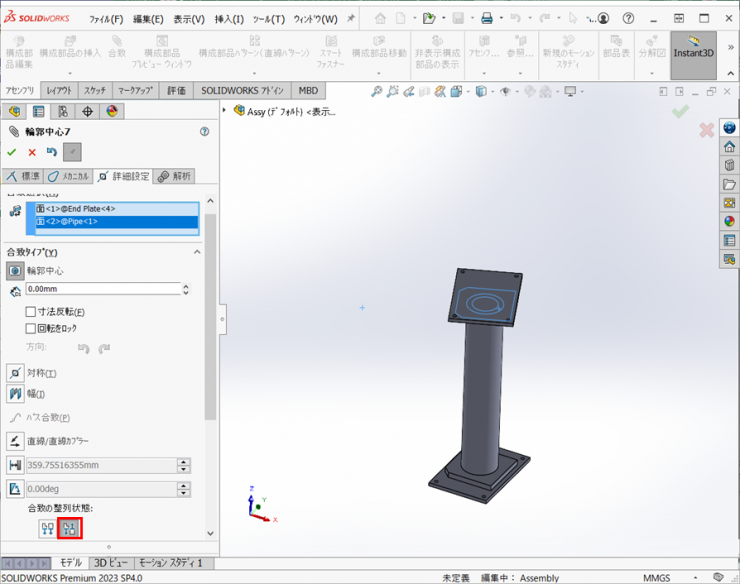The image size is (740, 584).
Task: Cancel the mate with the red X
Action: click(x=32, y=152)
